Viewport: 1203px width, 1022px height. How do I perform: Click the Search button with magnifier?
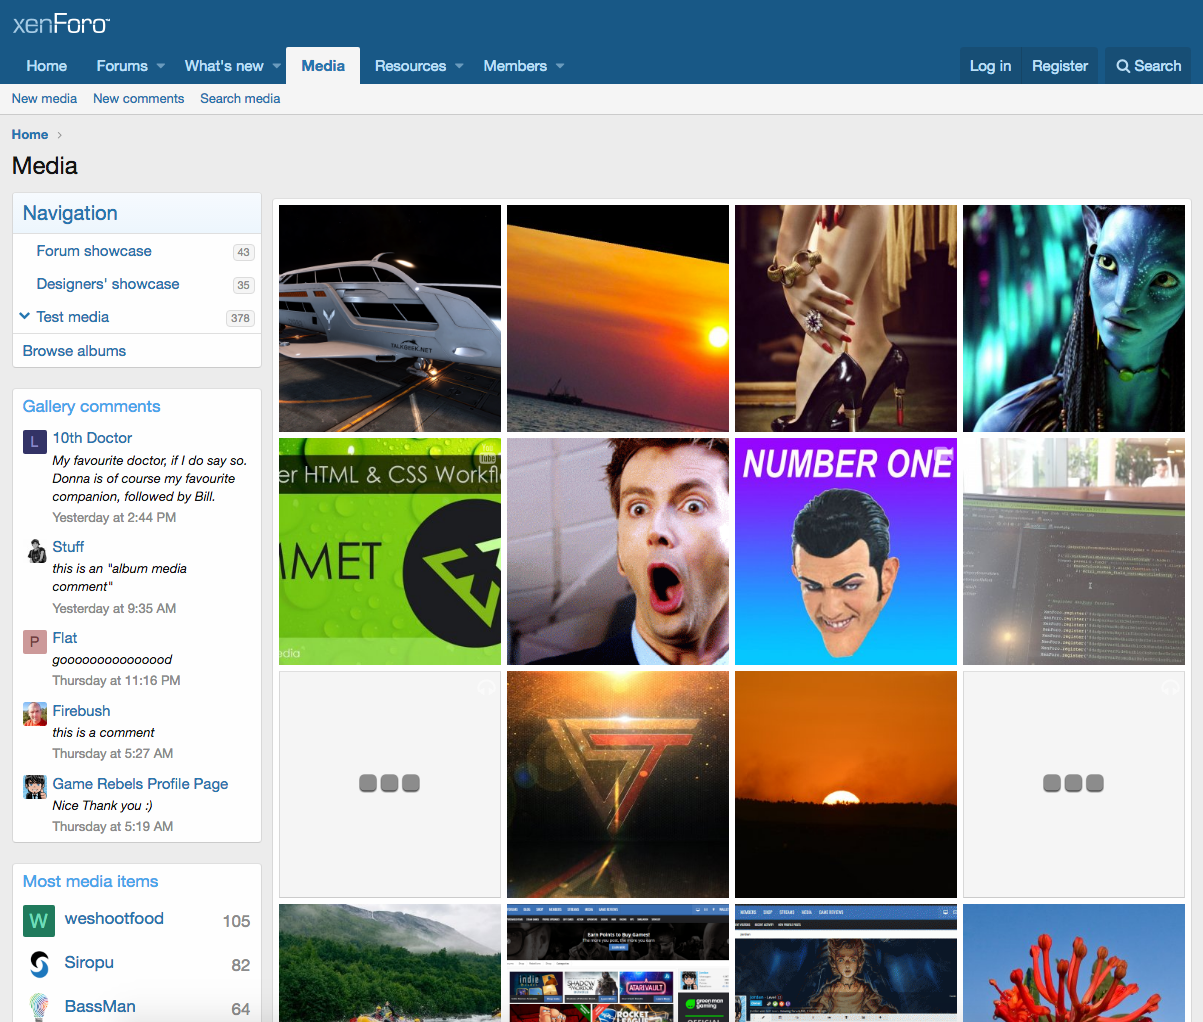(x=1148, y=66)
